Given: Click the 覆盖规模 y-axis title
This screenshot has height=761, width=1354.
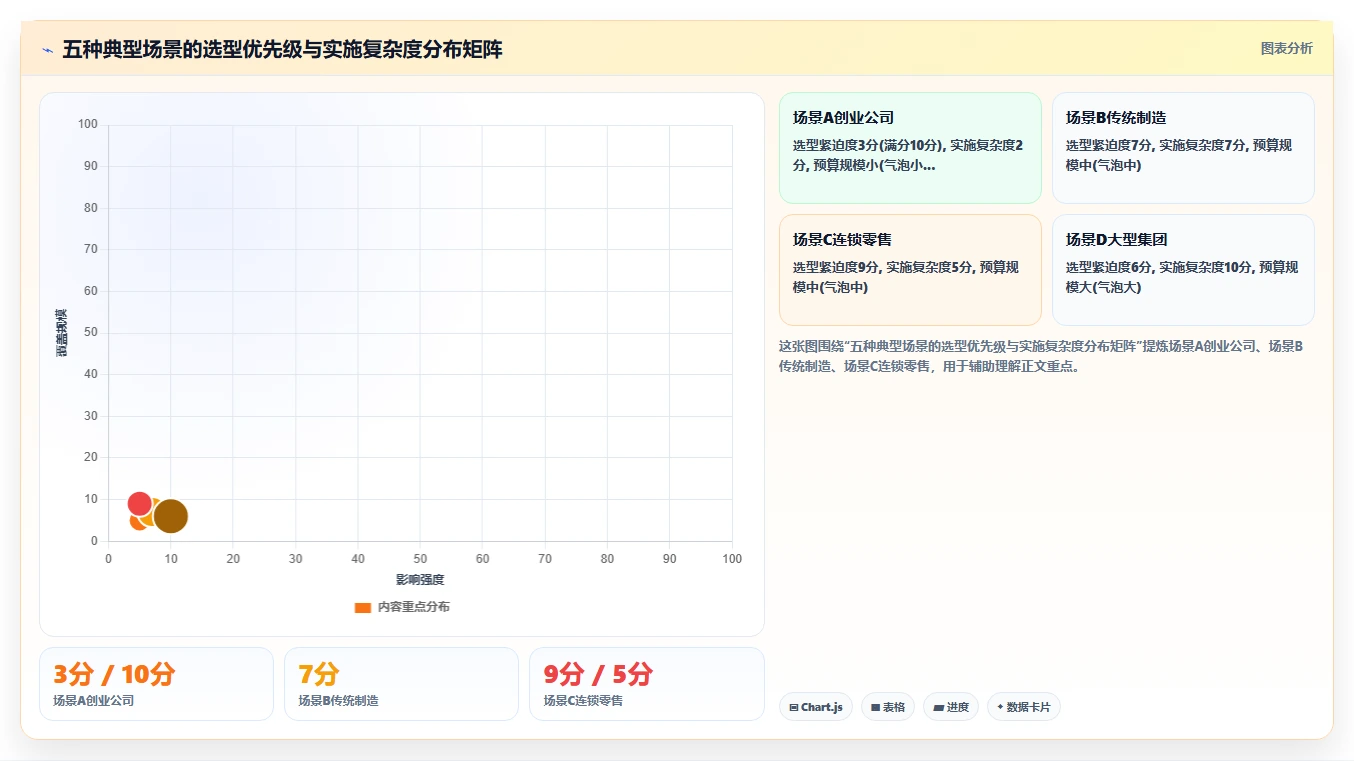Looking at the screenshot, I should (x=62, y=333).
